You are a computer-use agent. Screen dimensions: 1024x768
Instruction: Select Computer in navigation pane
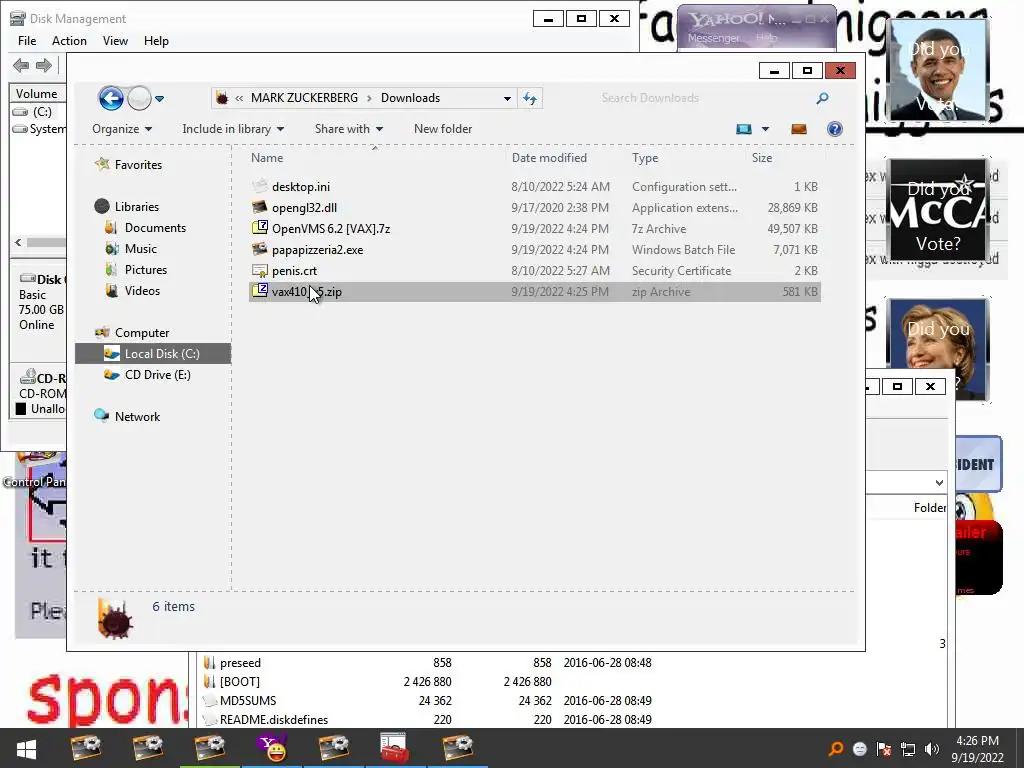(x=142, y=333)
